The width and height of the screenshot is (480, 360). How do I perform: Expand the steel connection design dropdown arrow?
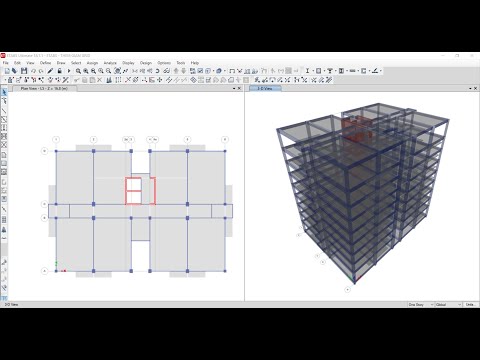381,71
